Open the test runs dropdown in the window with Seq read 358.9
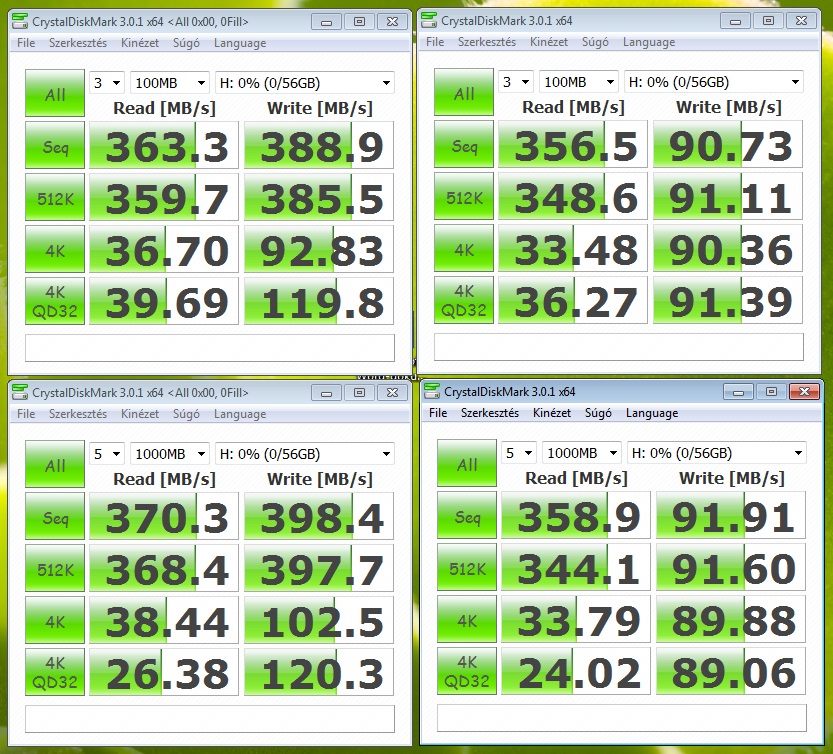 pos(519,453)
